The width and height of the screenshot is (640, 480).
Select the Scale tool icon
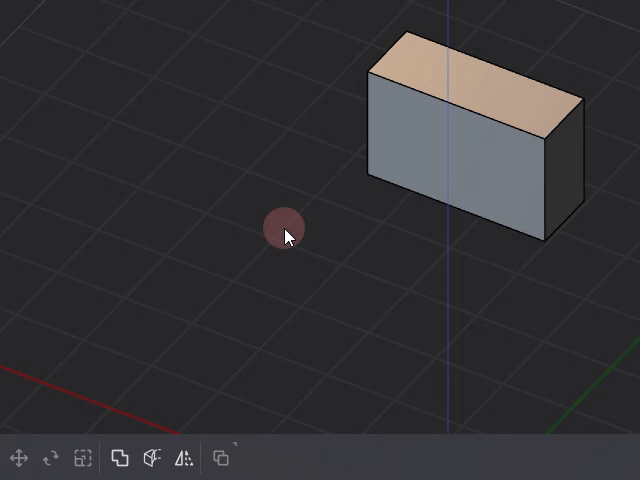coord(83,458)
